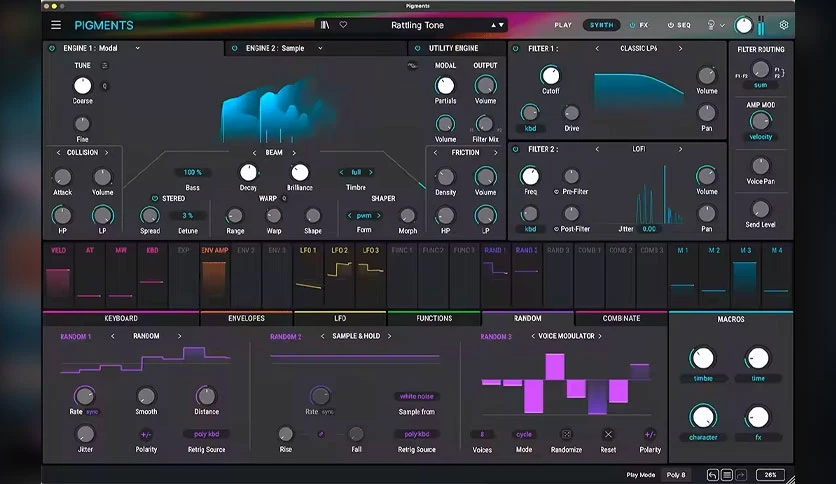The height and width of the screenshot is (484, 836).
Task: Click cycle Mode button in Random 3
Action: pyautogui.click(x=524, y=434)
